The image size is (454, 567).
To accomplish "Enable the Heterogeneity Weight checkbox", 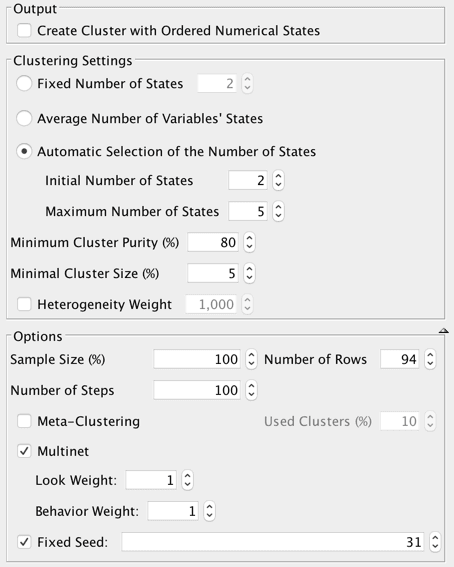I will coord(24,304).
